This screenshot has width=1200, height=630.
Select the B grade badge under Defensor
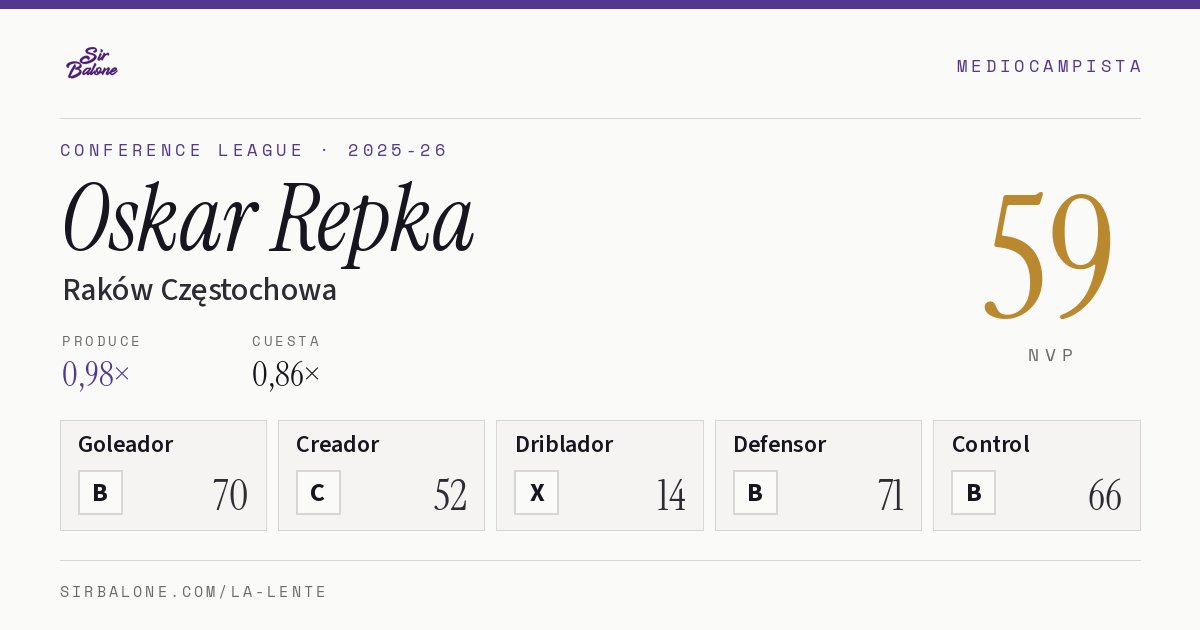tap(755, 493)
